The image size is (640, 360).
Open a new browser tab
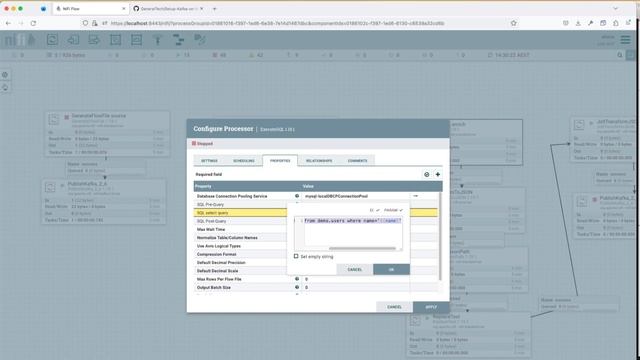pos(214,9)
